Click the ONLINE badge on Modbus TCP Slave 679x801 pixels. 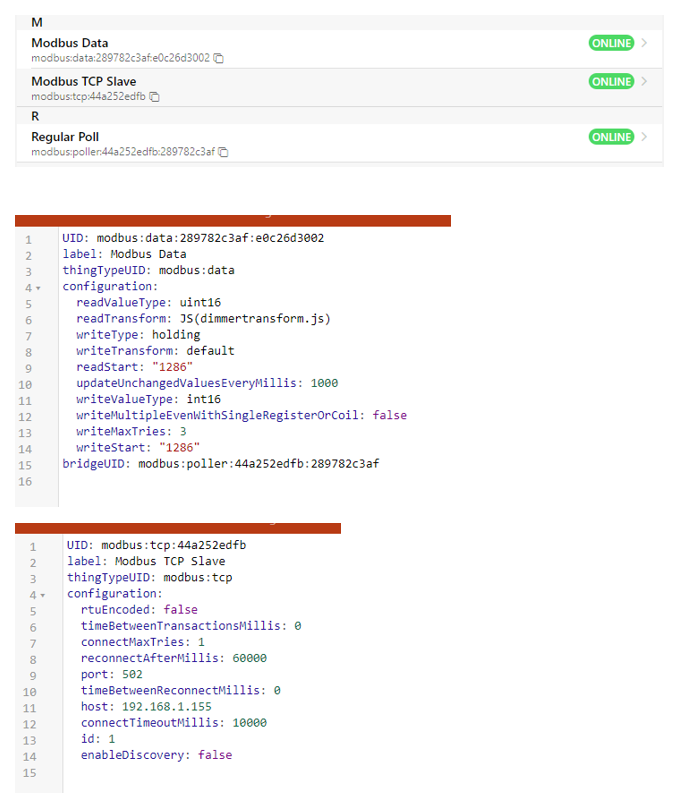[611, 82]
